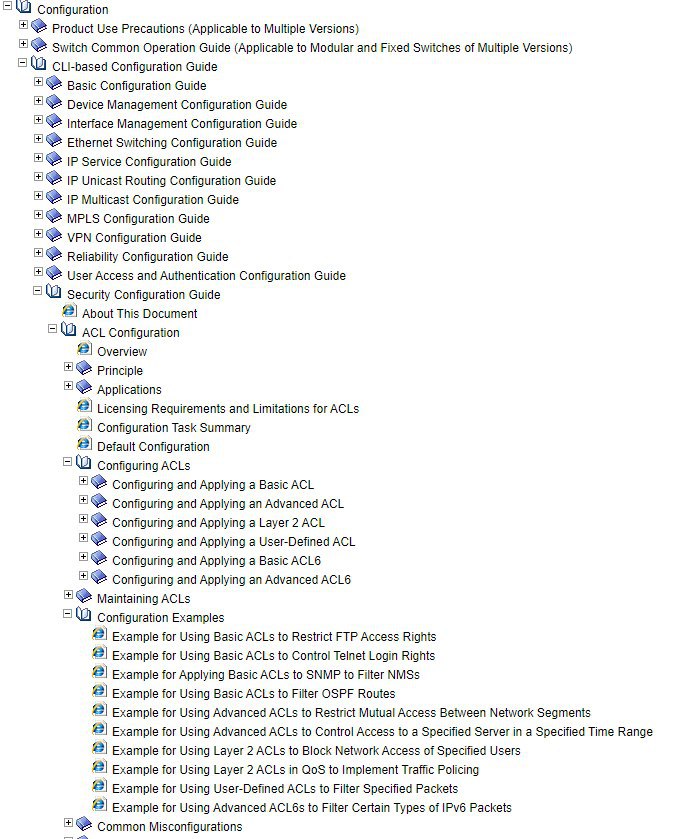Image resolution: width=692 pixels, height=839 pixels.
Task: Open User-Defined ACLs Filter Specified Packets example
Action: (285, 789)
